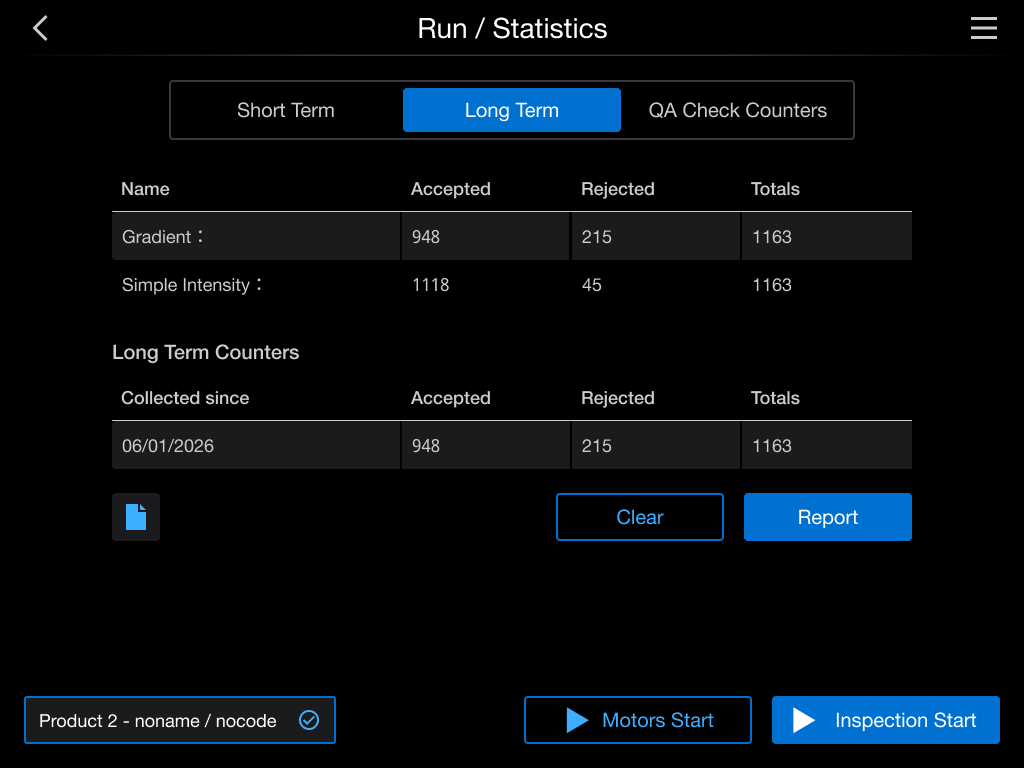Open the QA Check Counters tab
Screen dimensions: 1024x768
click(x=737, y=110)
